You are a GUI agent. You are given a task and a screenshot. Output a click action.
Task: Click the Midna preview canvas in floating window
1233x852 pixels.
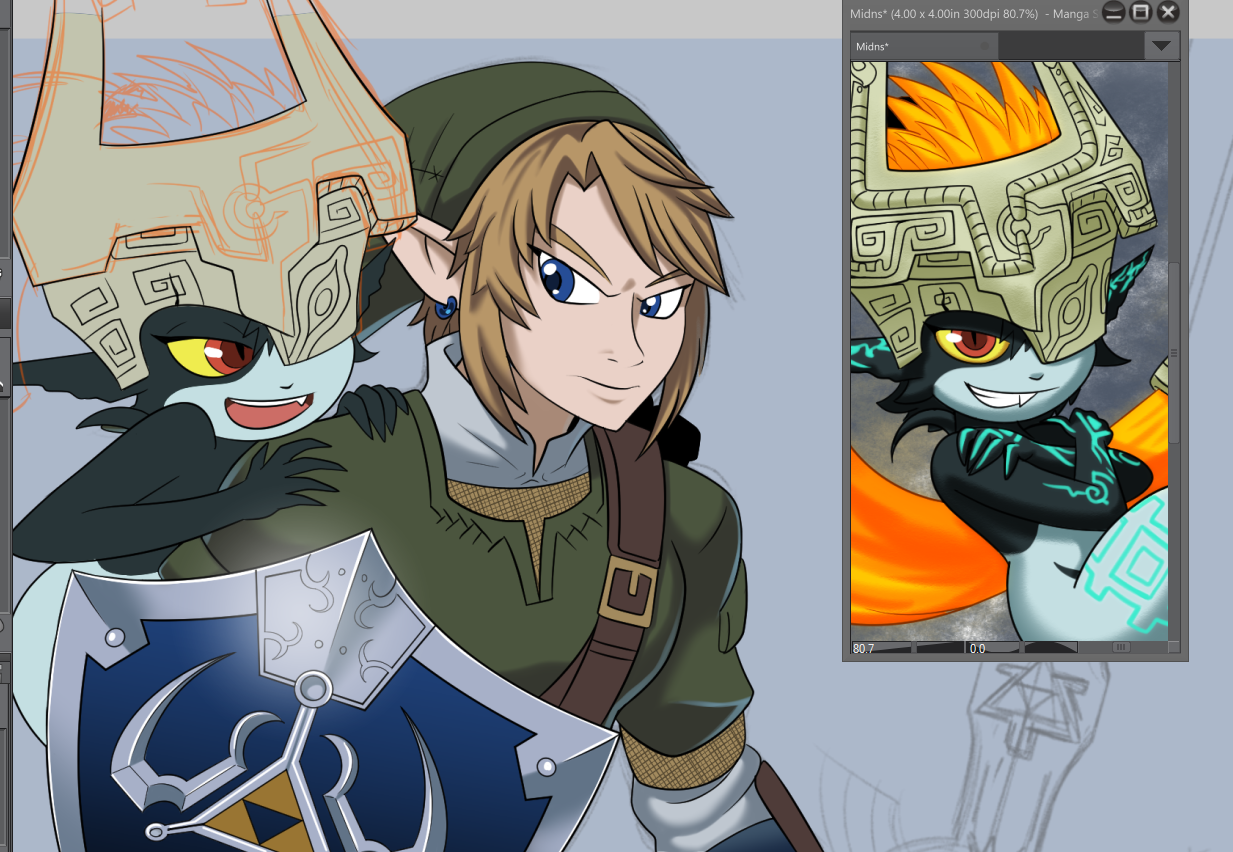[1009, 351]
